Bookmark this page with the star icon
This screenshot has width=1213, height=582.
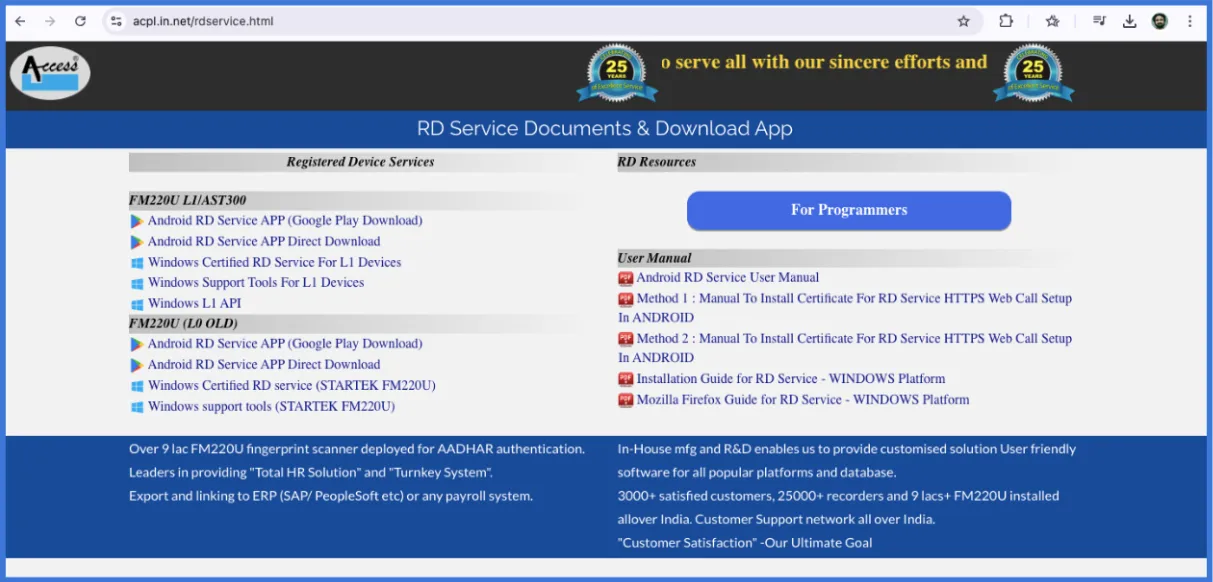coord(963,21)
